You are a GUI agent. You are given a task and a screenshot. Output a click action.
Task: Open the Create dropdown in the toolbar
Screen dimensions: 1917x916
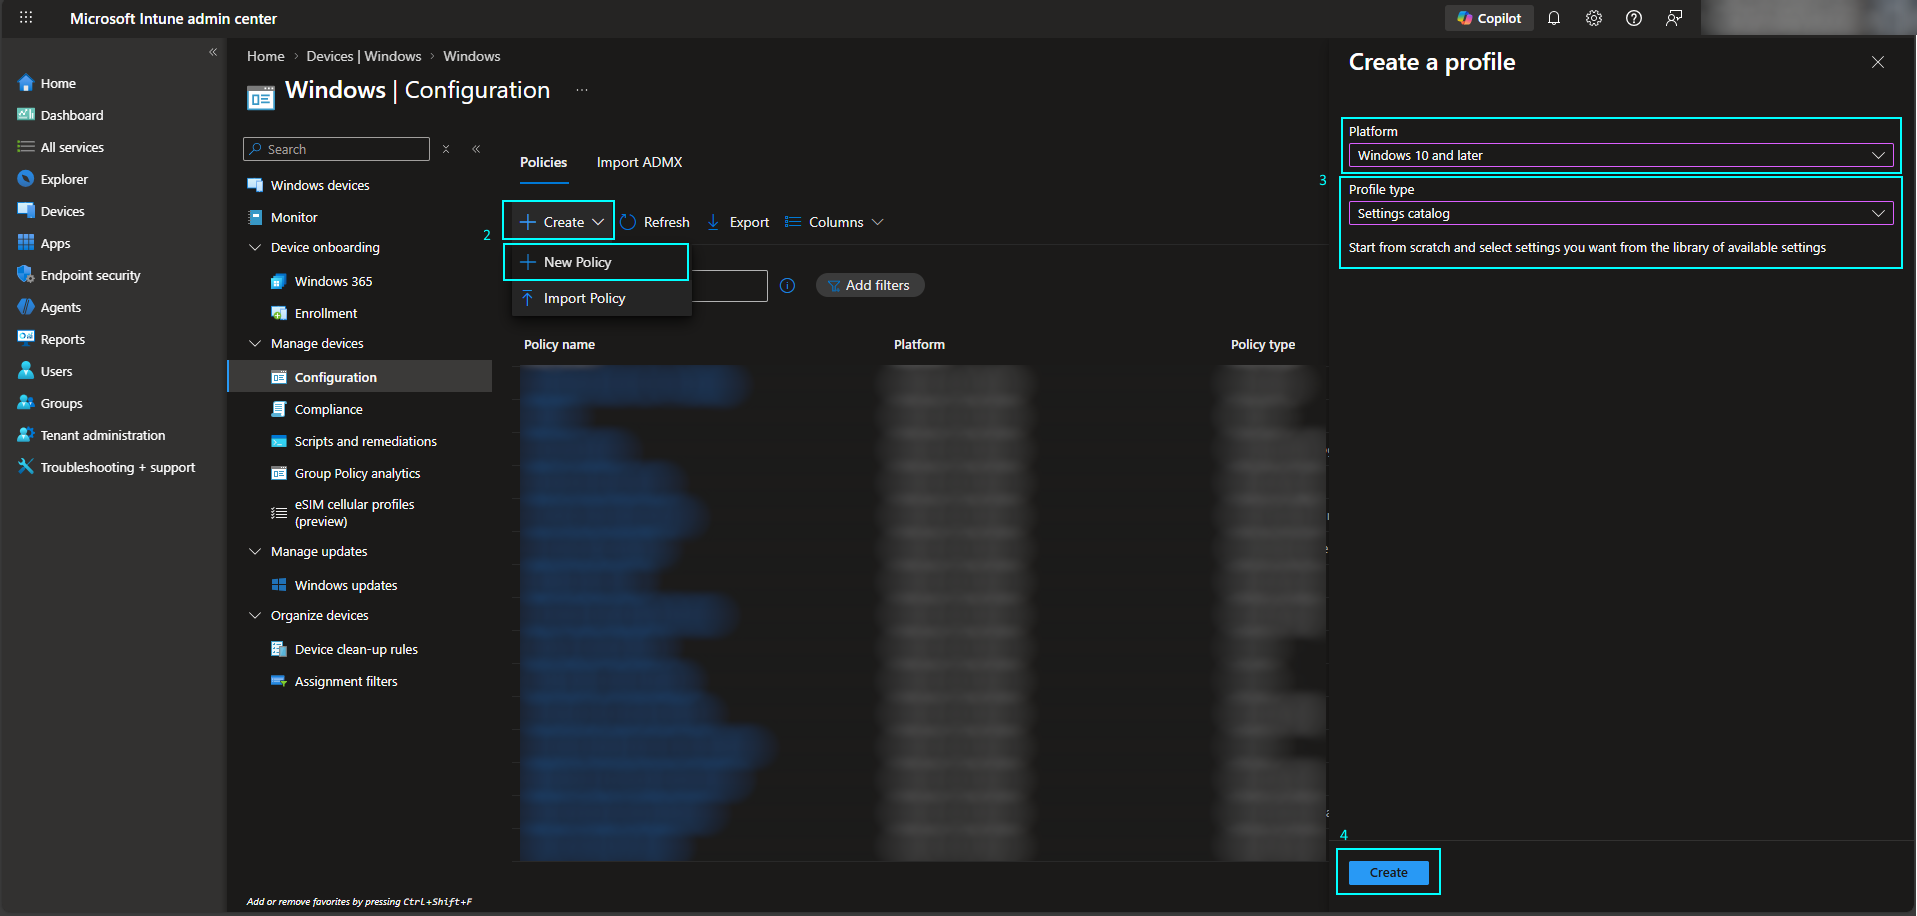pos(560,222)
